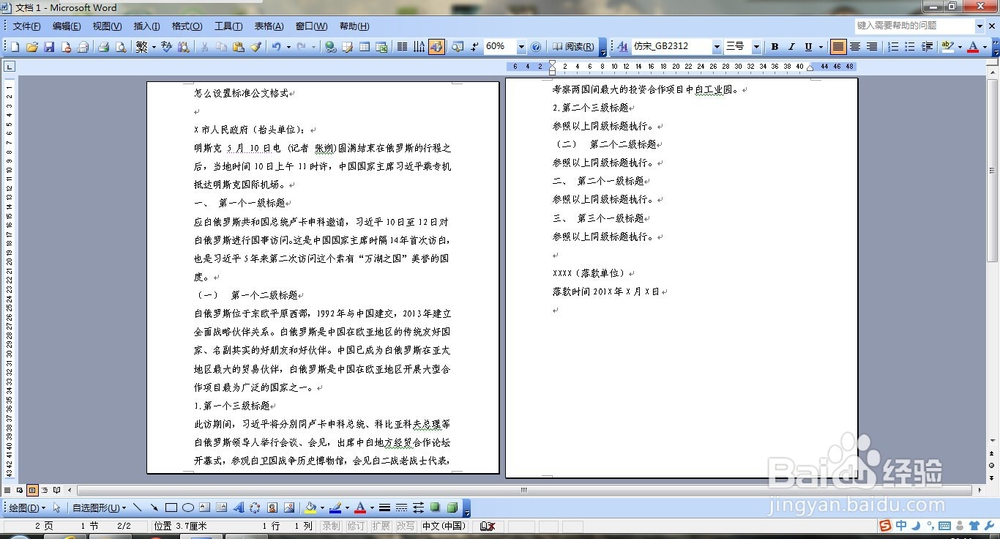Select the Rectangle shape tool

point(171,508)
